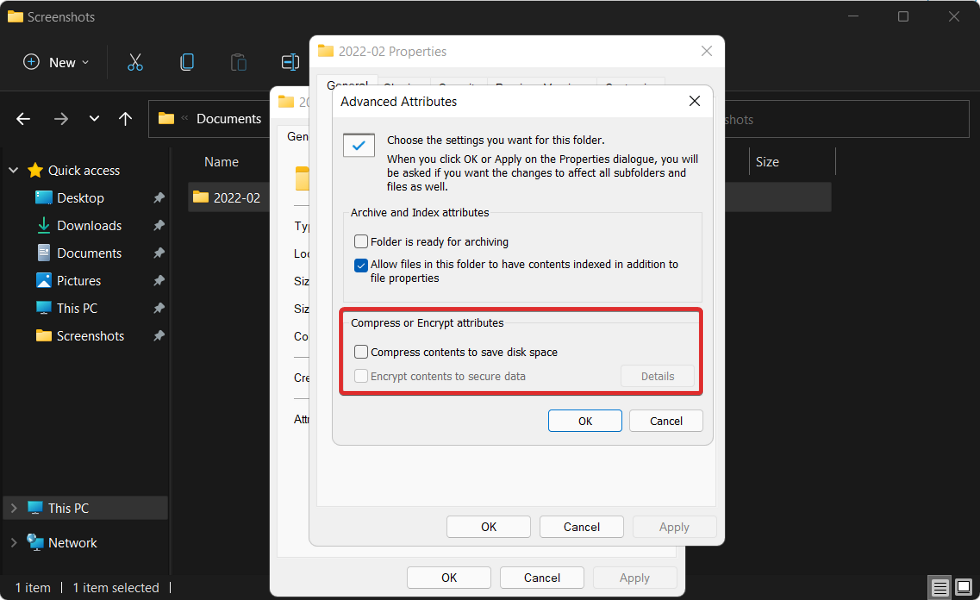Switch to large icons view in status bar
The image size is (980, 600).
tap(964, 588)
